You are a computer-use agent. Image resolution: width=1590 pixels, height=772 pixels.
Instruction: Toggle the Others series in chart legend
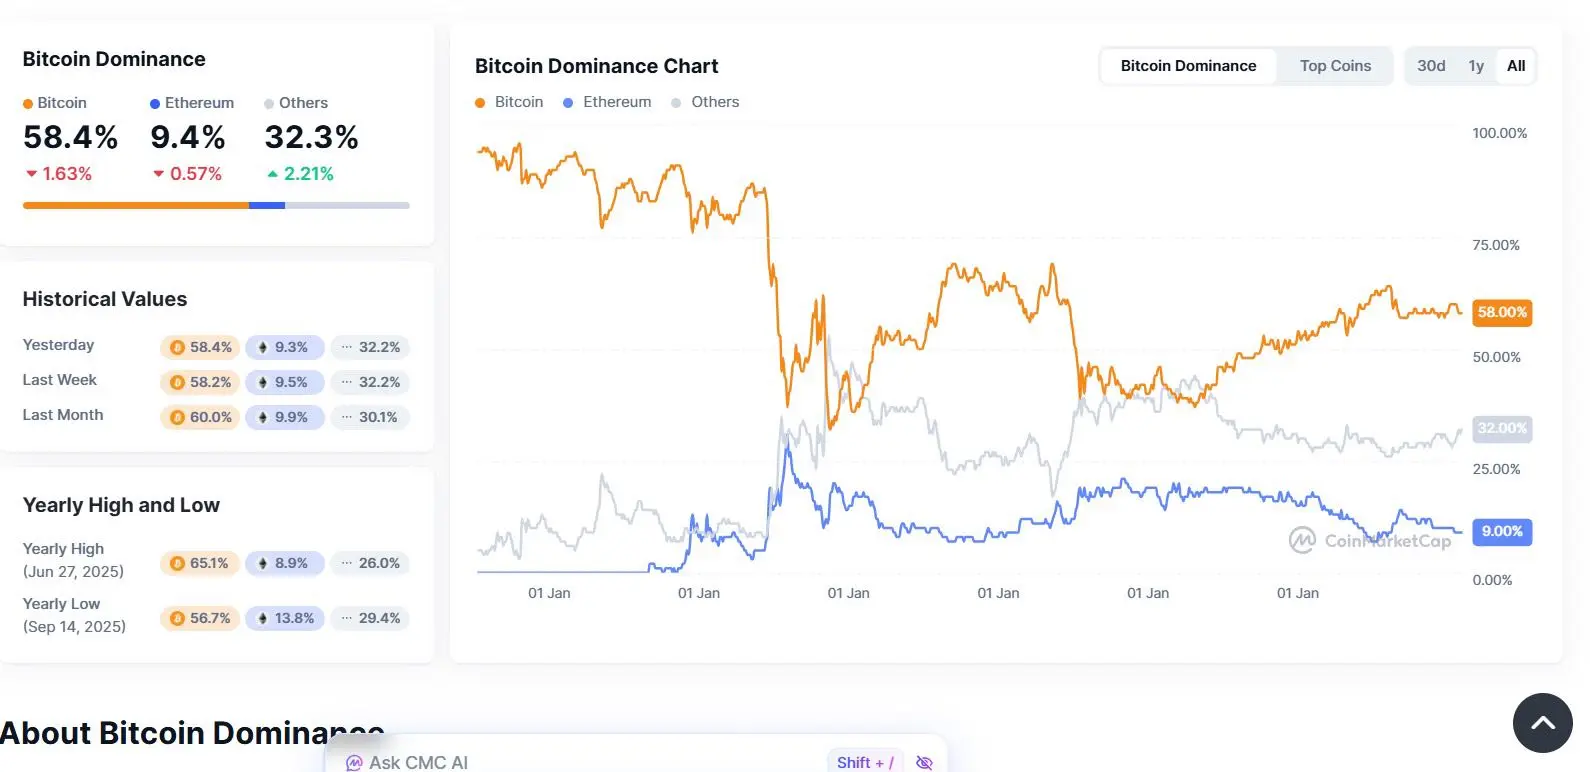pos(705,102)
